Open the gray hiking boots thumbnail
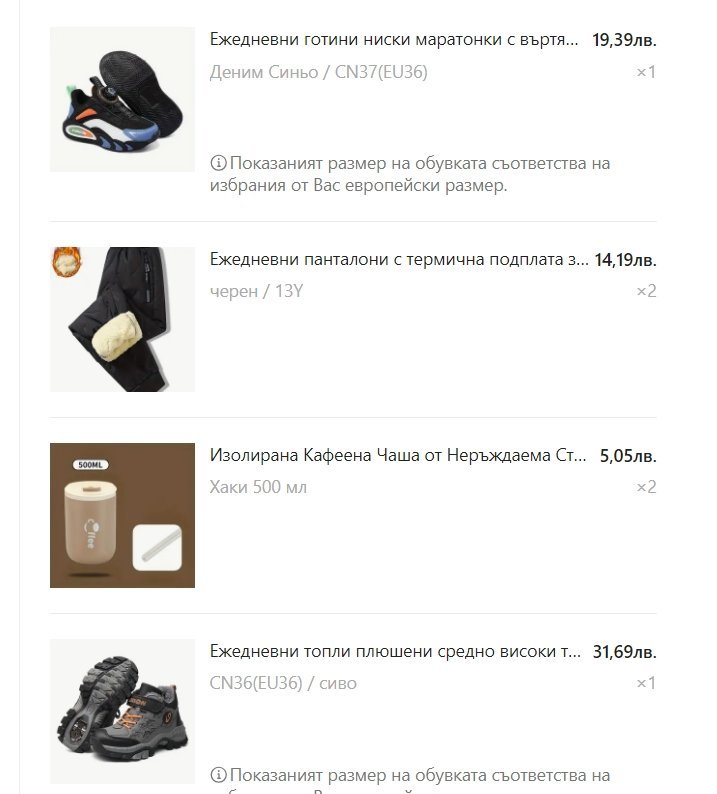 122,711
